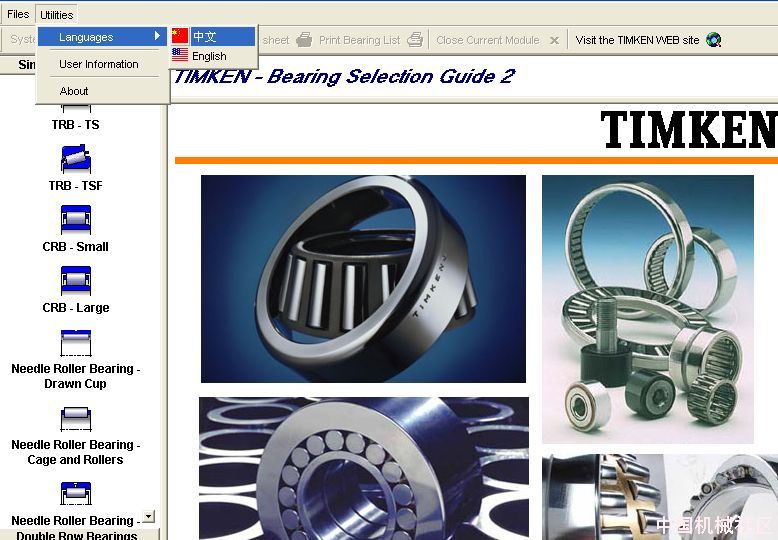Select Needle Roller Drawn Cup icon
The width and height of the screenshot is (778, 540).
click(x=75, y=342)
